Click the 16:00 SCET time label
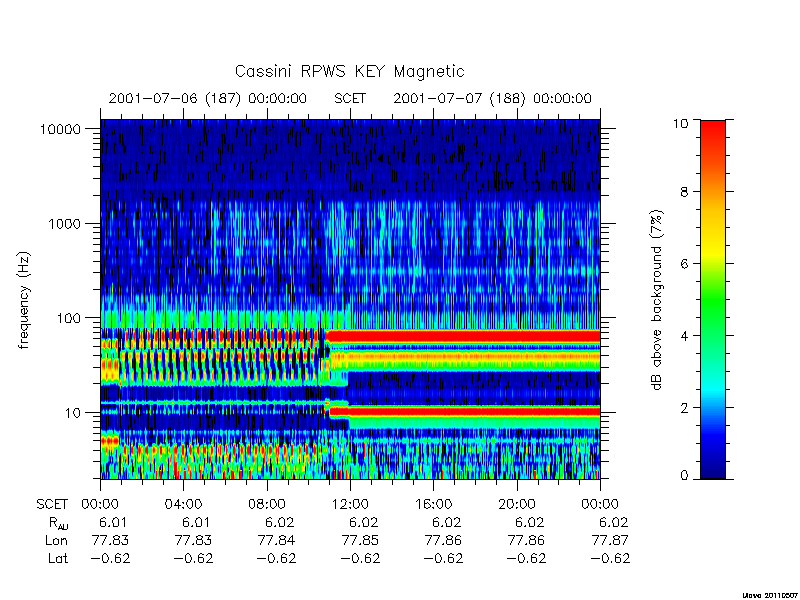Viewport: 800px width, 600px height. coord(433,505)
